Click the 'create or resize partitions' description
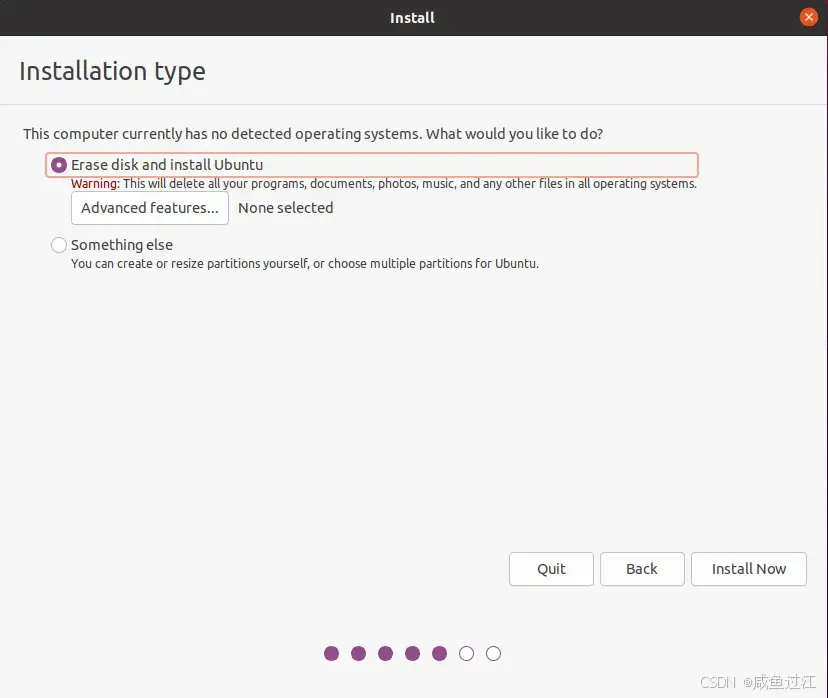The width and height of the screenshot is (828, 698). (305, 263)
